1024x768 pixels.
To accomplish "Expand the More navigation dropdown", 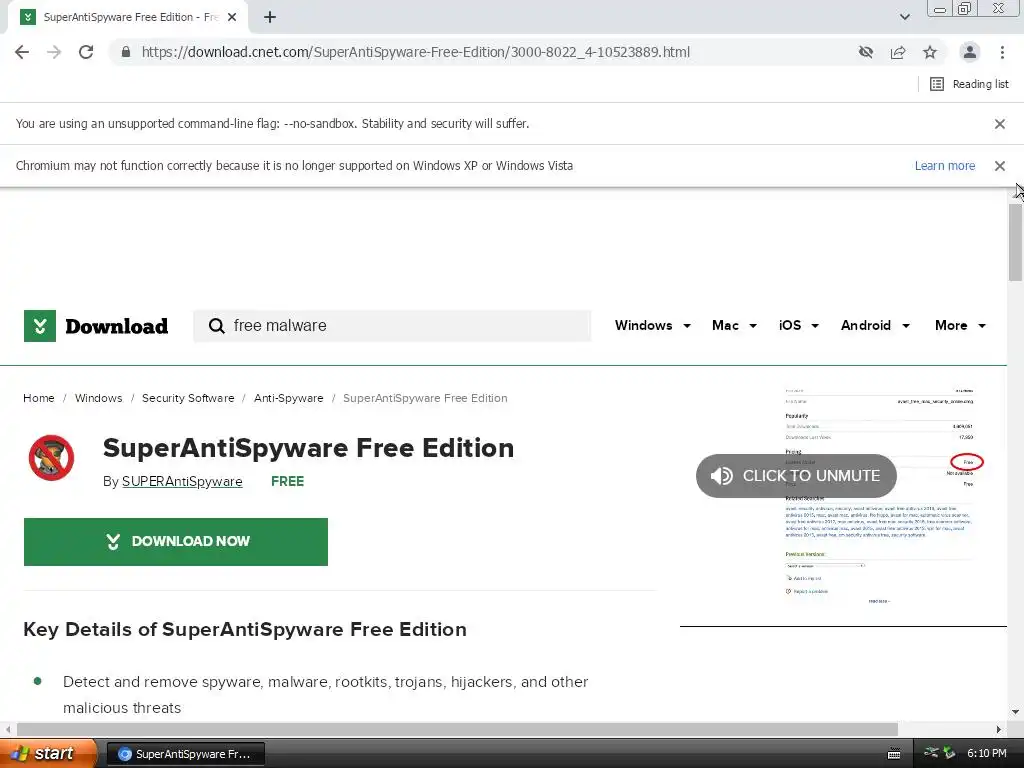I will point(960,326).
